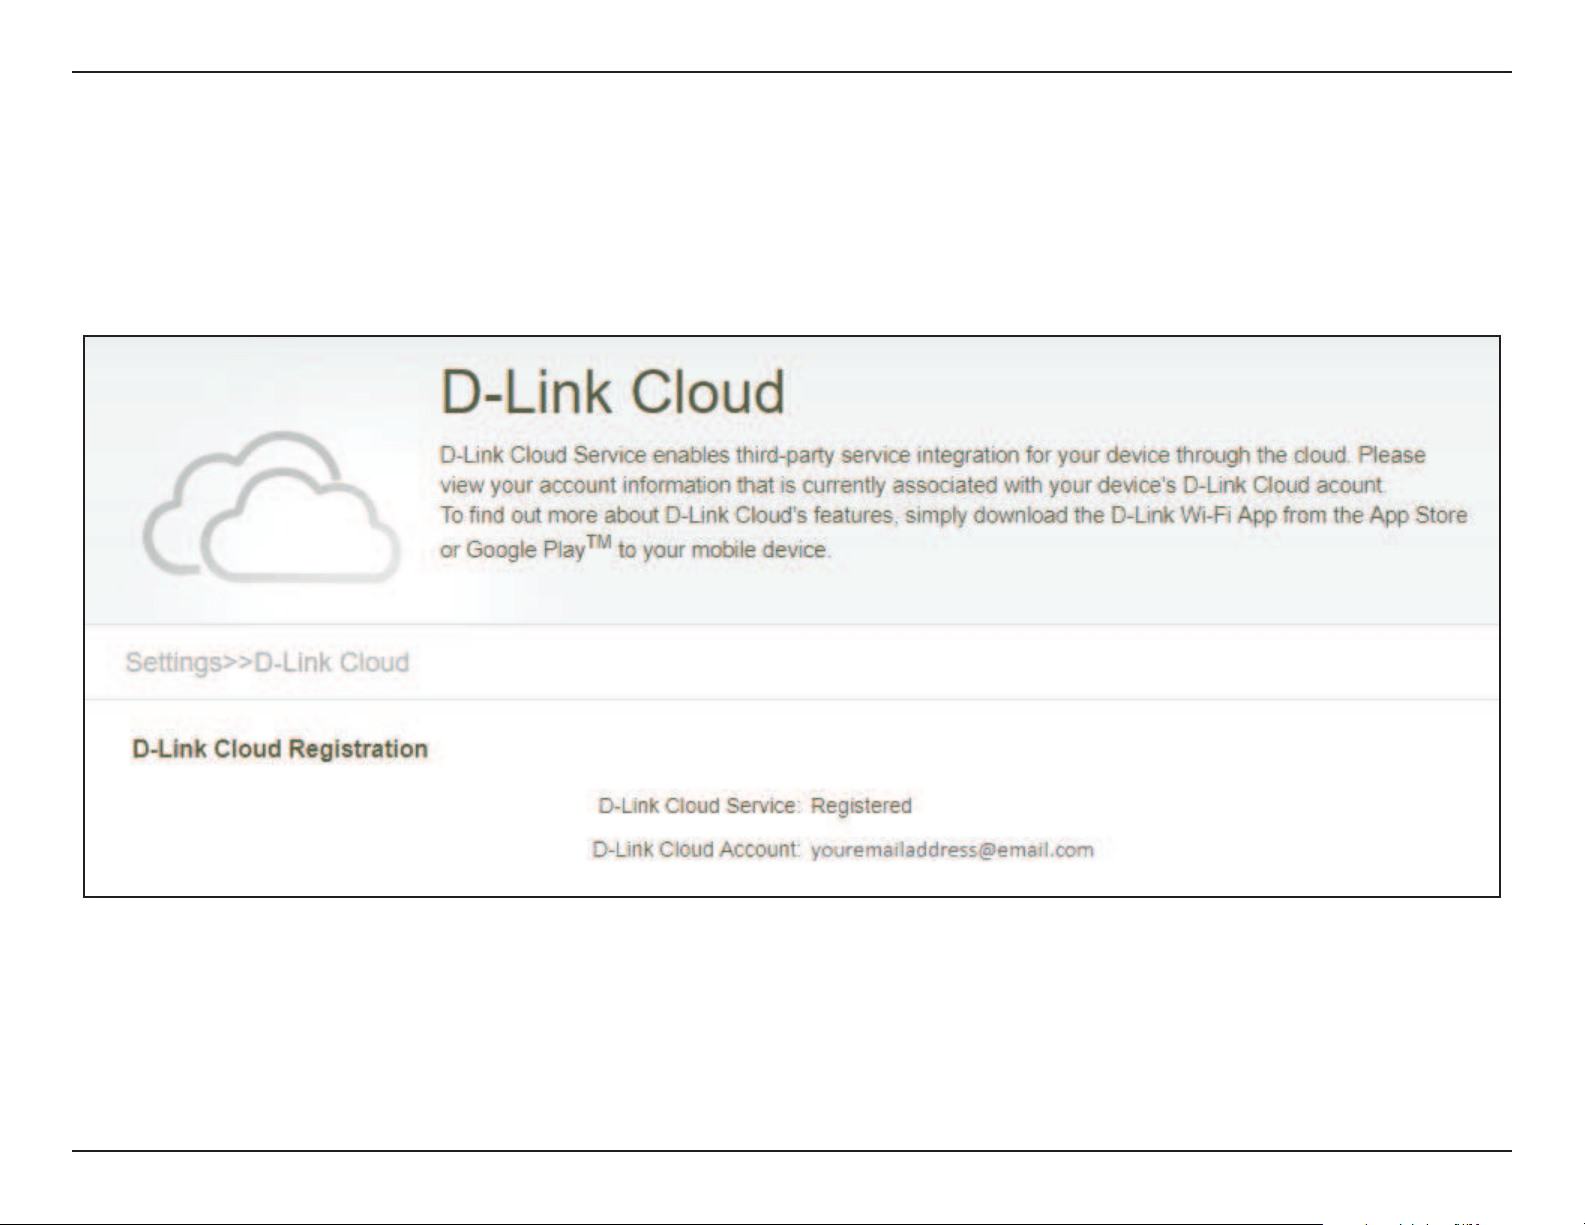The height and width of the screenshot is (1225, 1585).
Task: Click the "D-Link Cloud Service:" label
Action: [699, 806]
